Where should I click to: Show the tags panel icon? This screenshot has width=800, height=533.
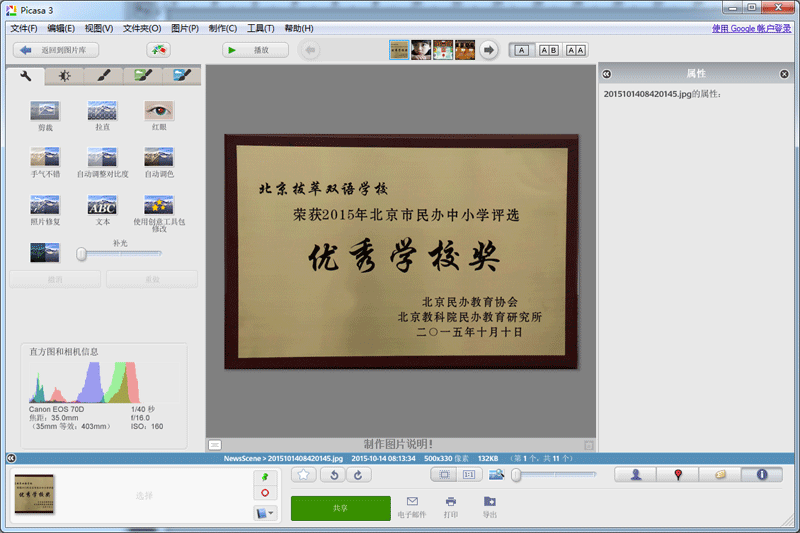[x=720, y=475]
